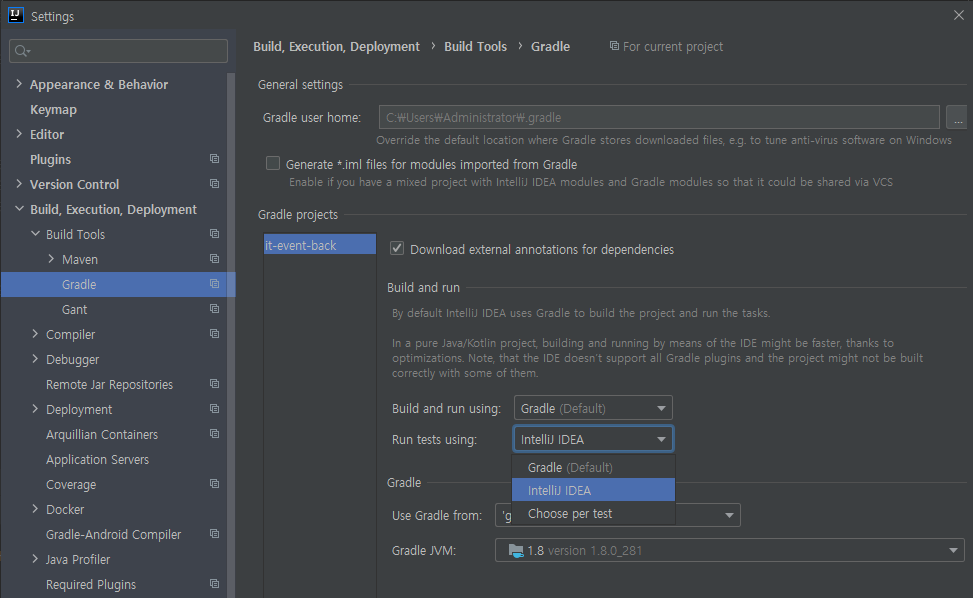Click the project-level icon next to Plugins
Image resolution: width=973 pixels, height=598 pixels.
pos(215,159)
